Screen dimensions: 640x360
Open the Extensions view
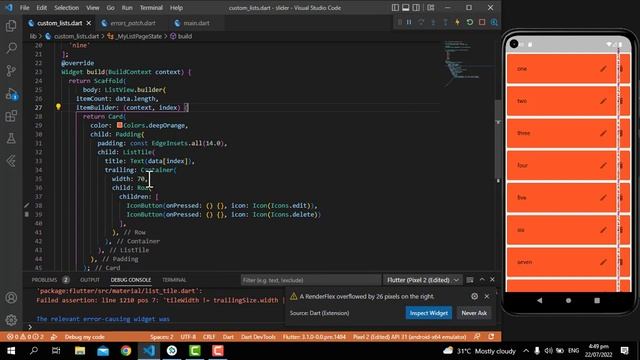click(x=11, y=116)
